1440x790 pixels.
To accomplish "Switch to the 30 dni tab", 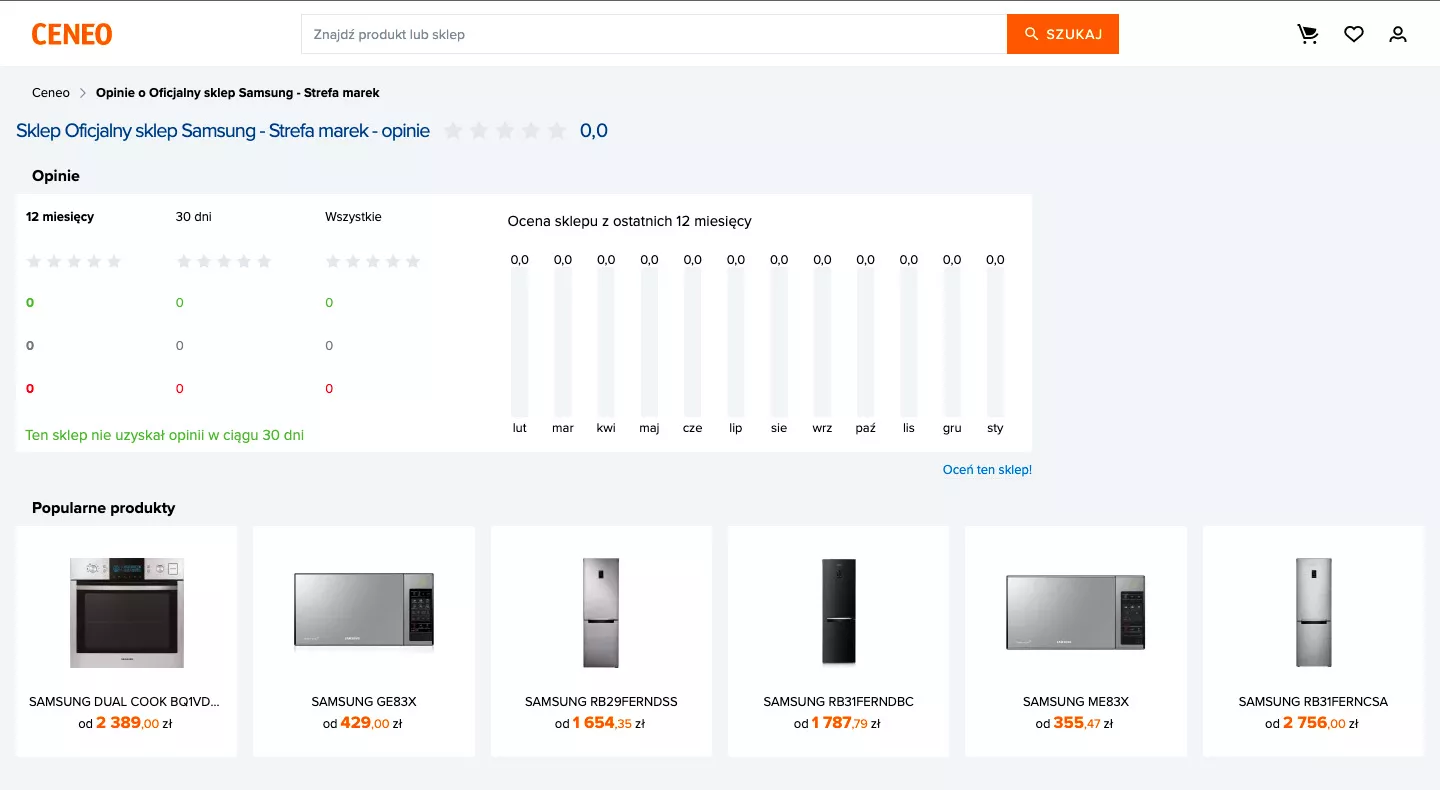I will click(194, 217).
